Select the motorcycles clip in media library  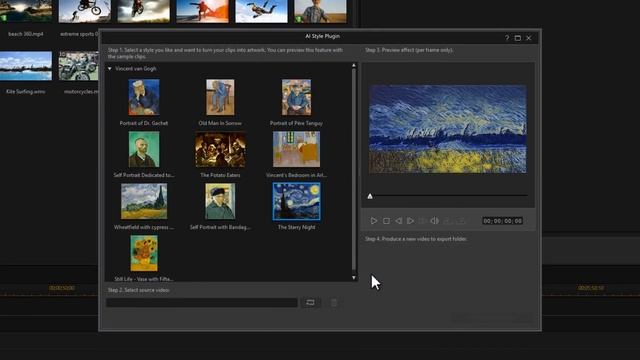(78, 66)
